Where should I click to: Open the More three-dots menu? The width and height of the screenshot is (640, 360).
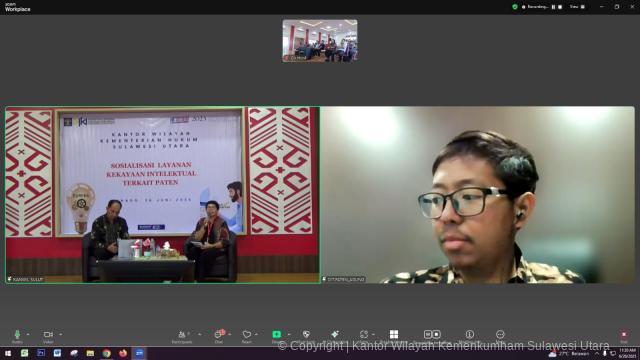pyautogui.click(x=500, y=335)
